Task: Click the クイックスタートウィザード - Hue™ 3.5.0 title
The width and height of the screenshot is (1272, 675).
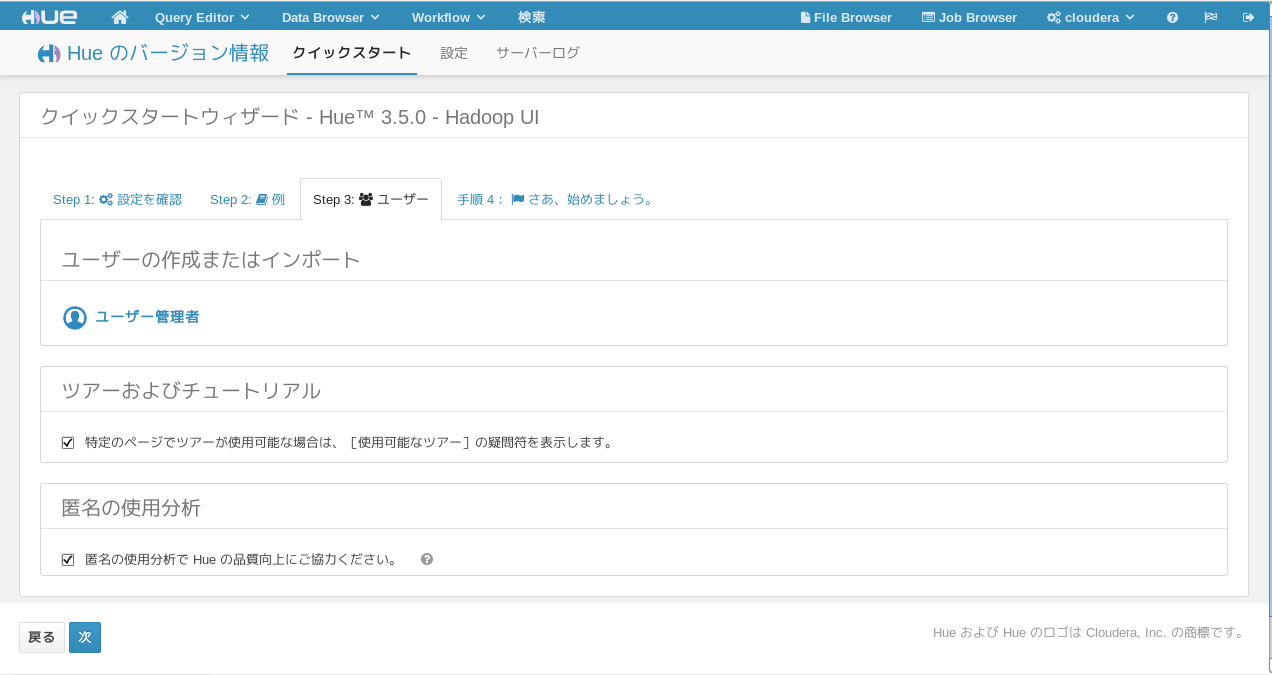Action: (x=290, y=116)
